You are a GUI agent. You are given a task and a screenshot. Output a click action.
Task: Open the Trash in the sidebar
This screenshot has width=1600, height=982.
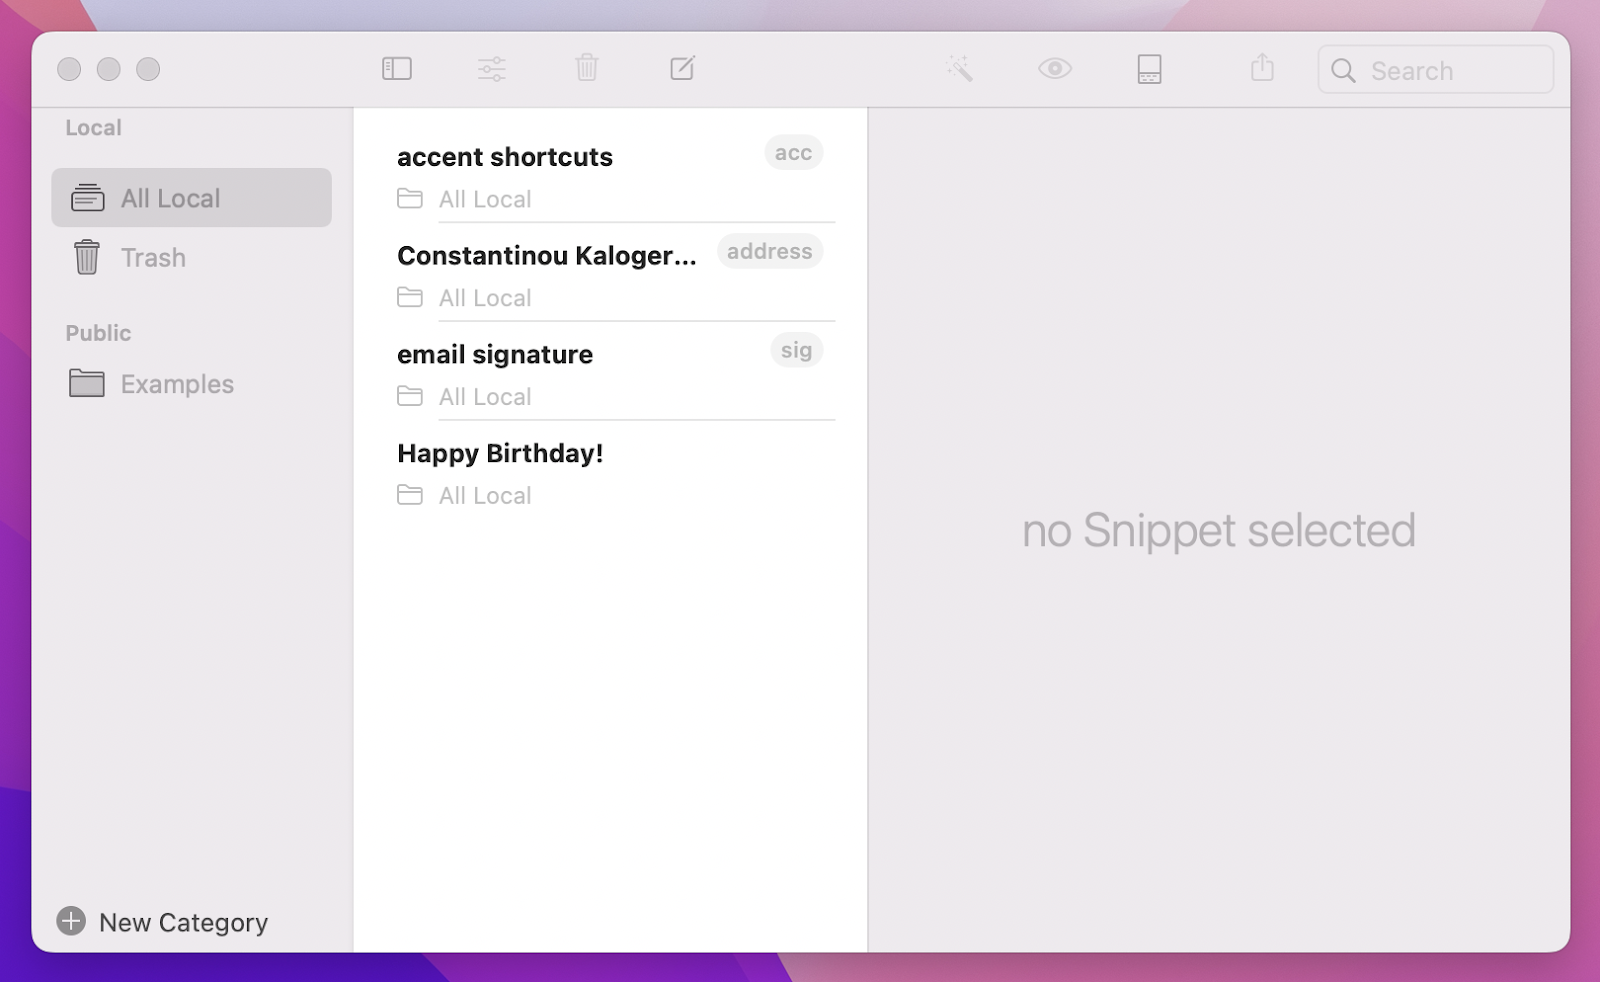point(153,257)
